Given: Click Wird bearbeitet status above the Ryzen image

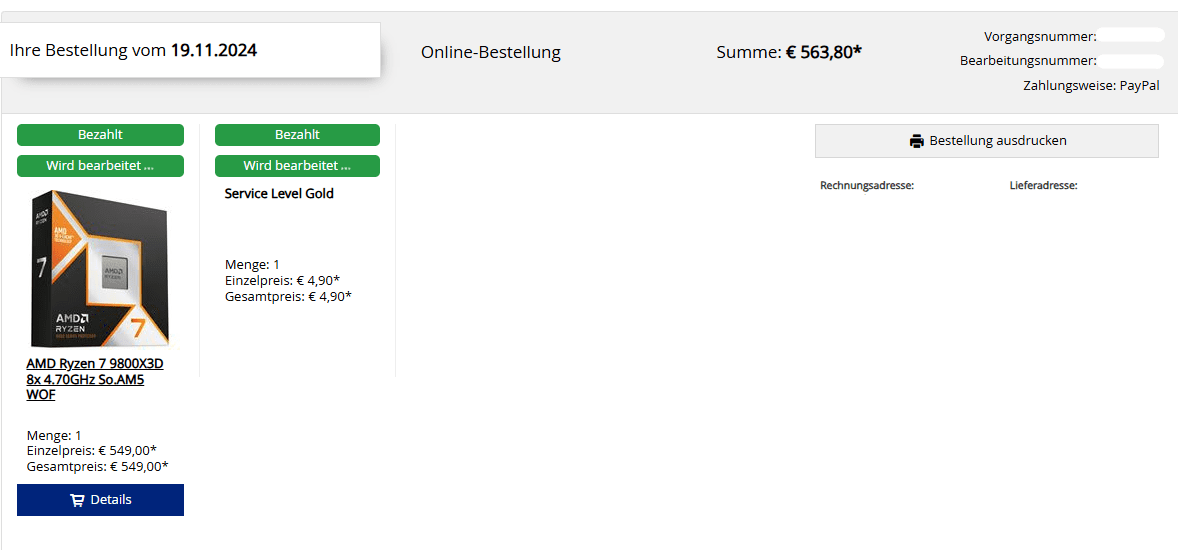Looking at the screenshot, I should (x=100, y=166).
